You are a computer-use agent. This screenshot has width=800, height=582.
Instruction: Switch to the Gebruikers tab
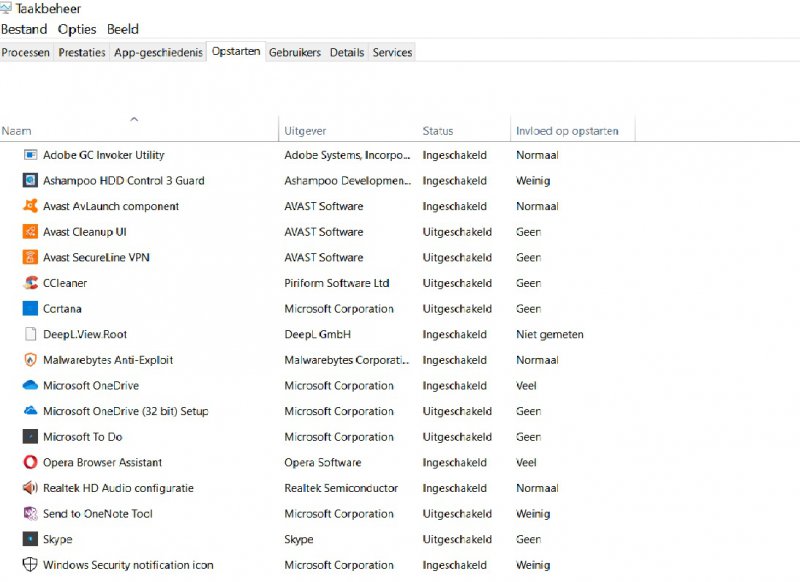click(x=295, y=53)
